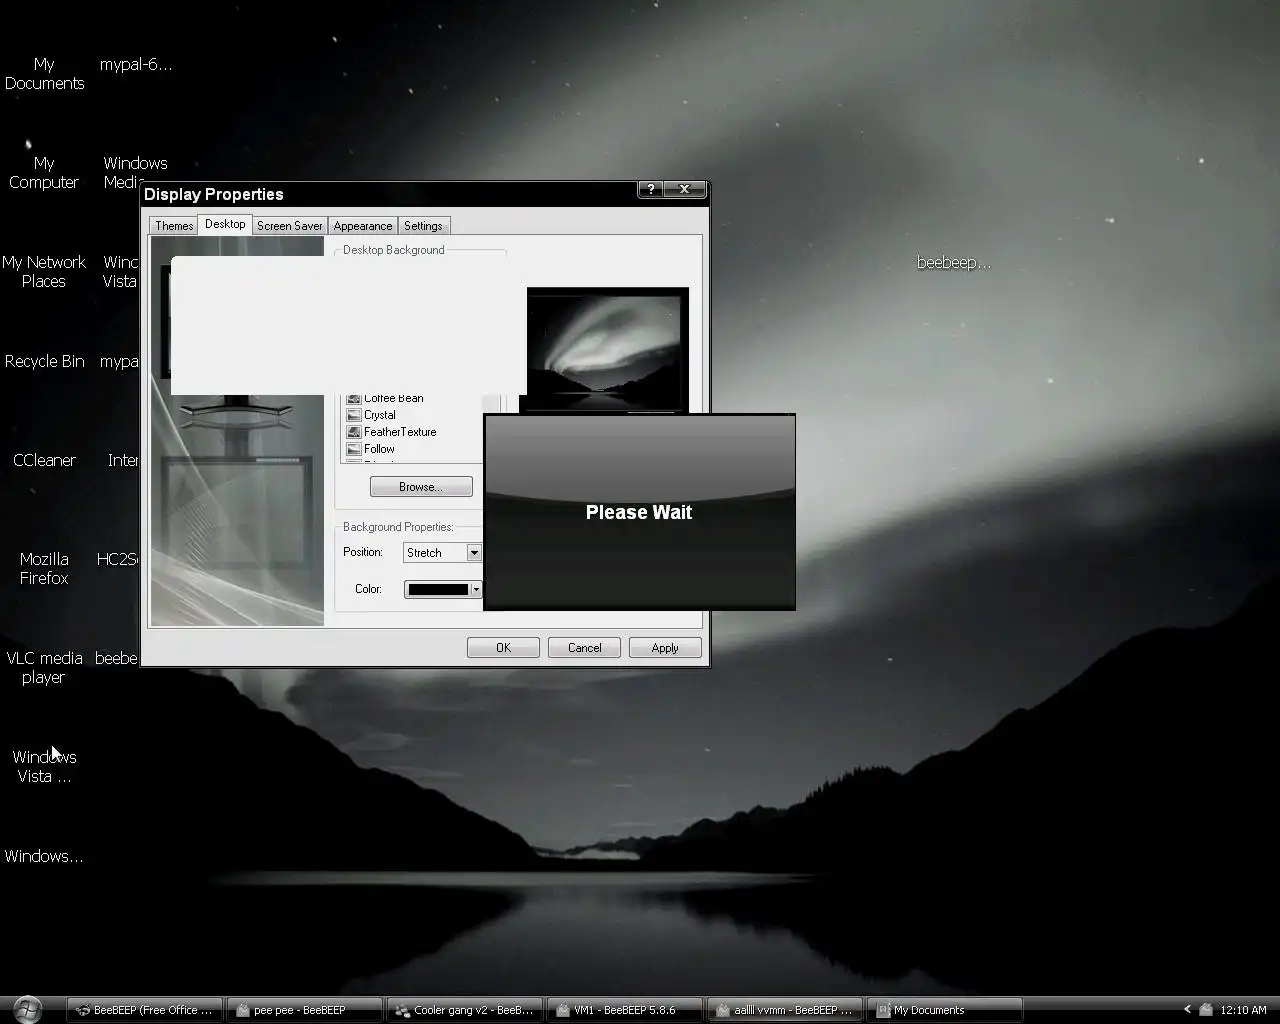Go to the Appearance tab
Screen dimensions: 1280x1024
point(363,226)
